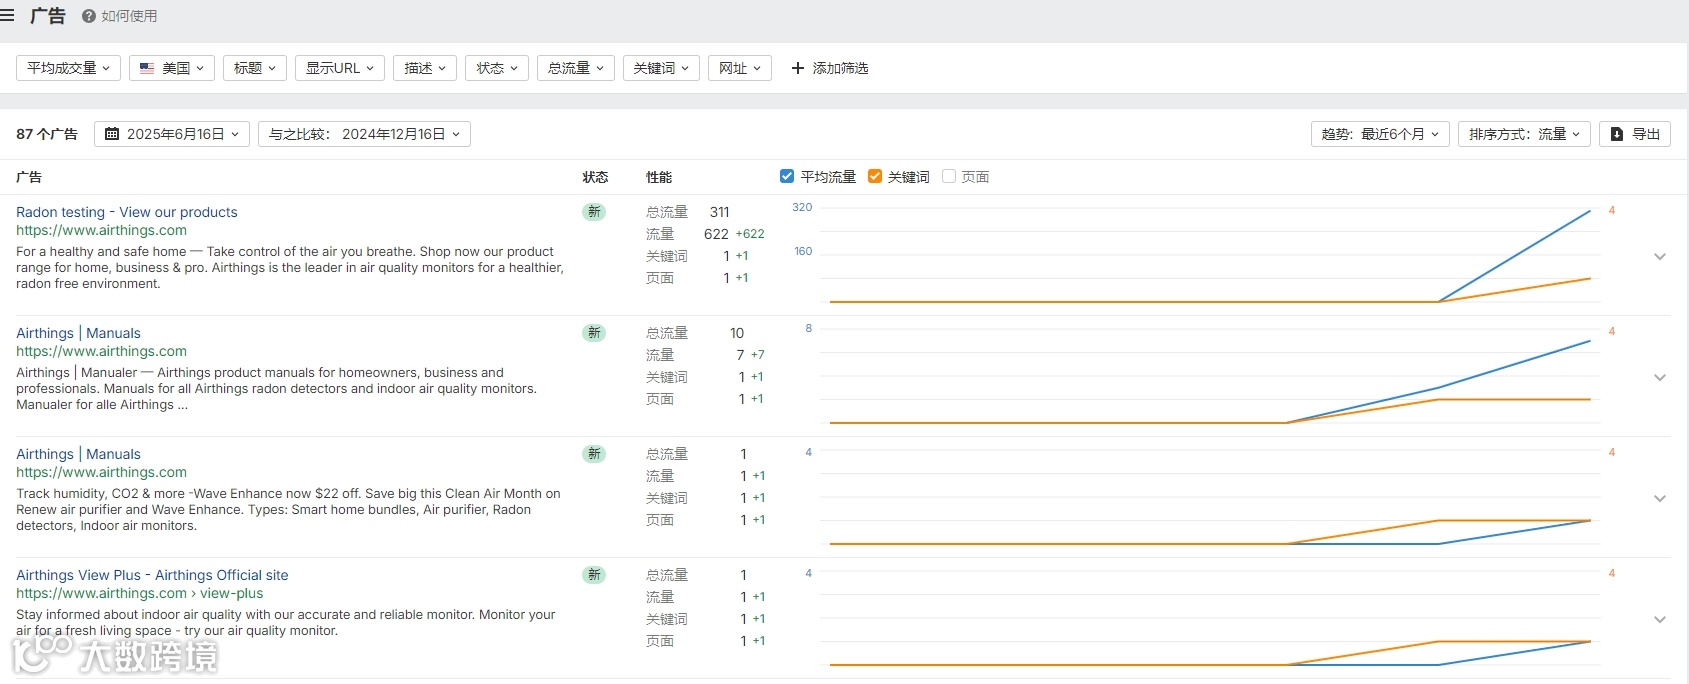Open the 美国 country dropdown
1689x684 pixels.
coord(172,68)
